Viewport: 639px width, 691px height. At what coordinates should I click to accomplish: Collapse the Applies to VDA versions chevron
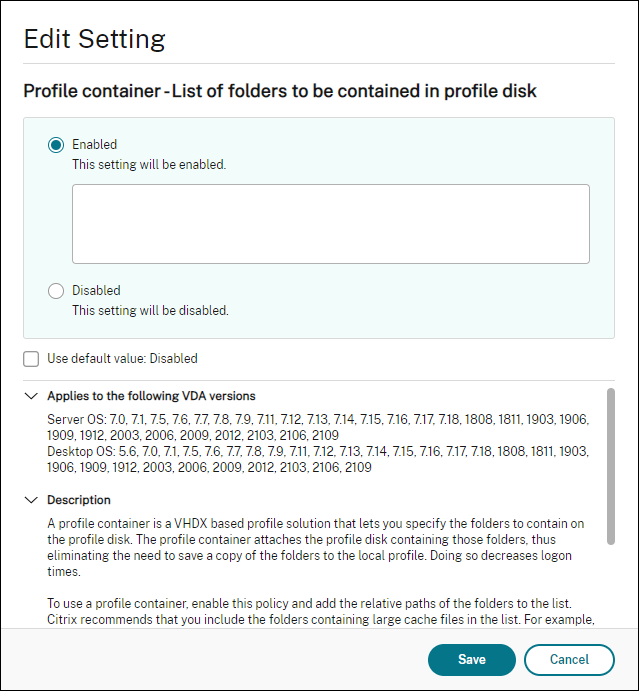tap(30, 396)
